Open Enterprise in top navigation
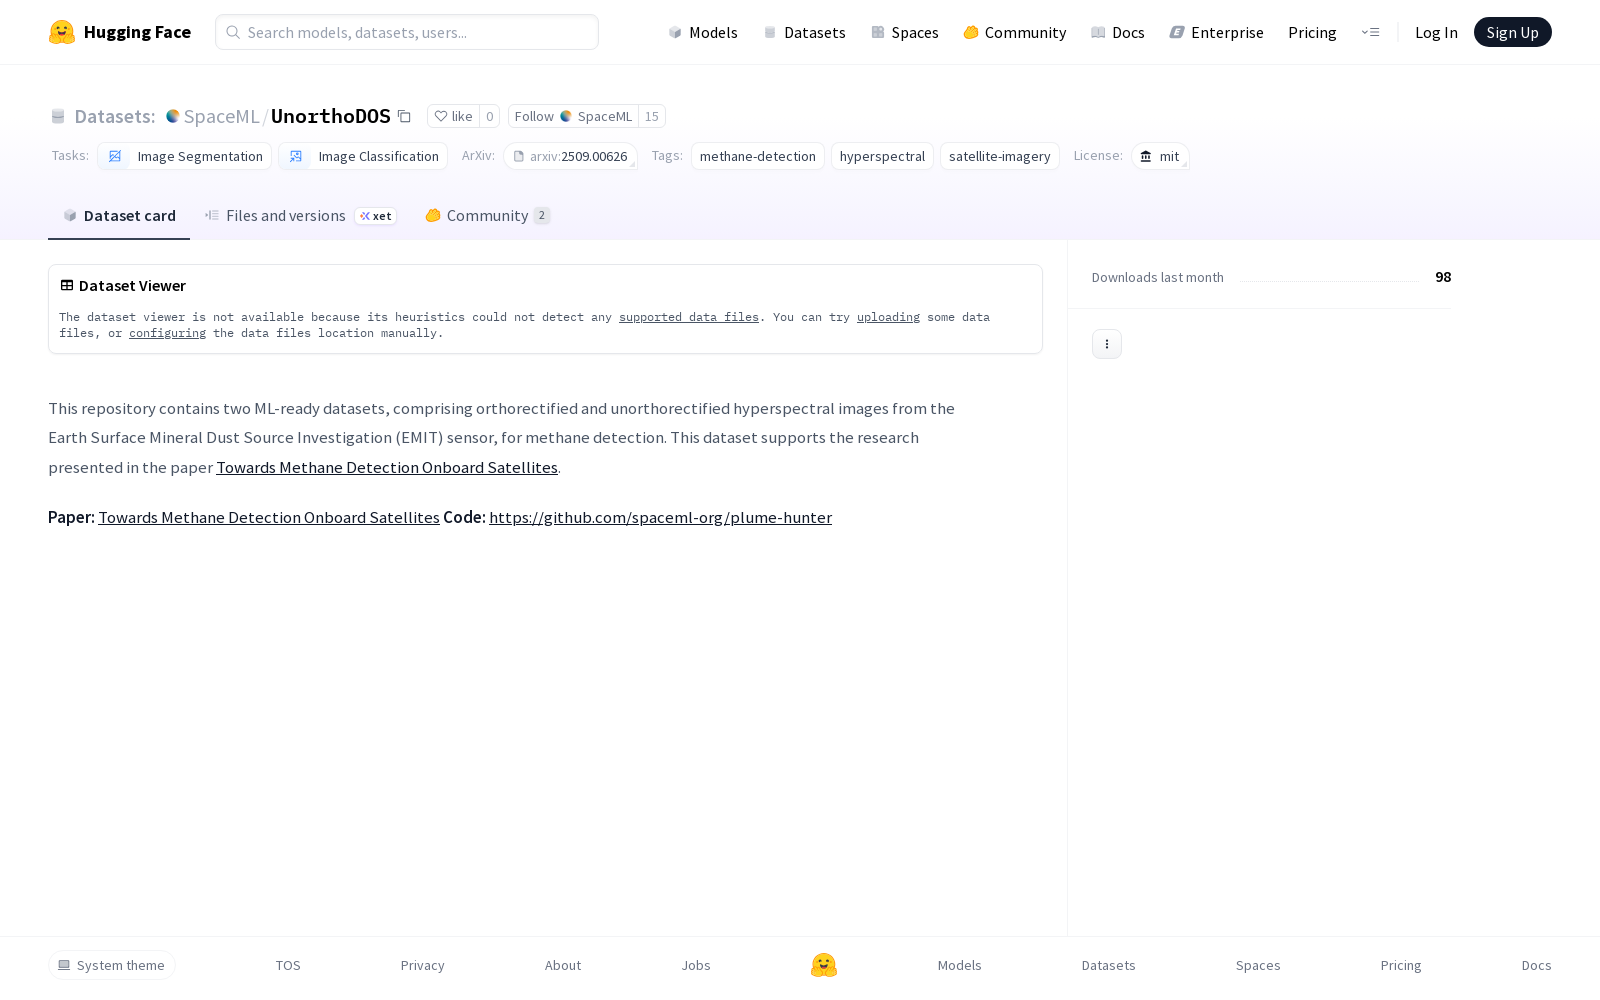 [x=1217, y=32]
